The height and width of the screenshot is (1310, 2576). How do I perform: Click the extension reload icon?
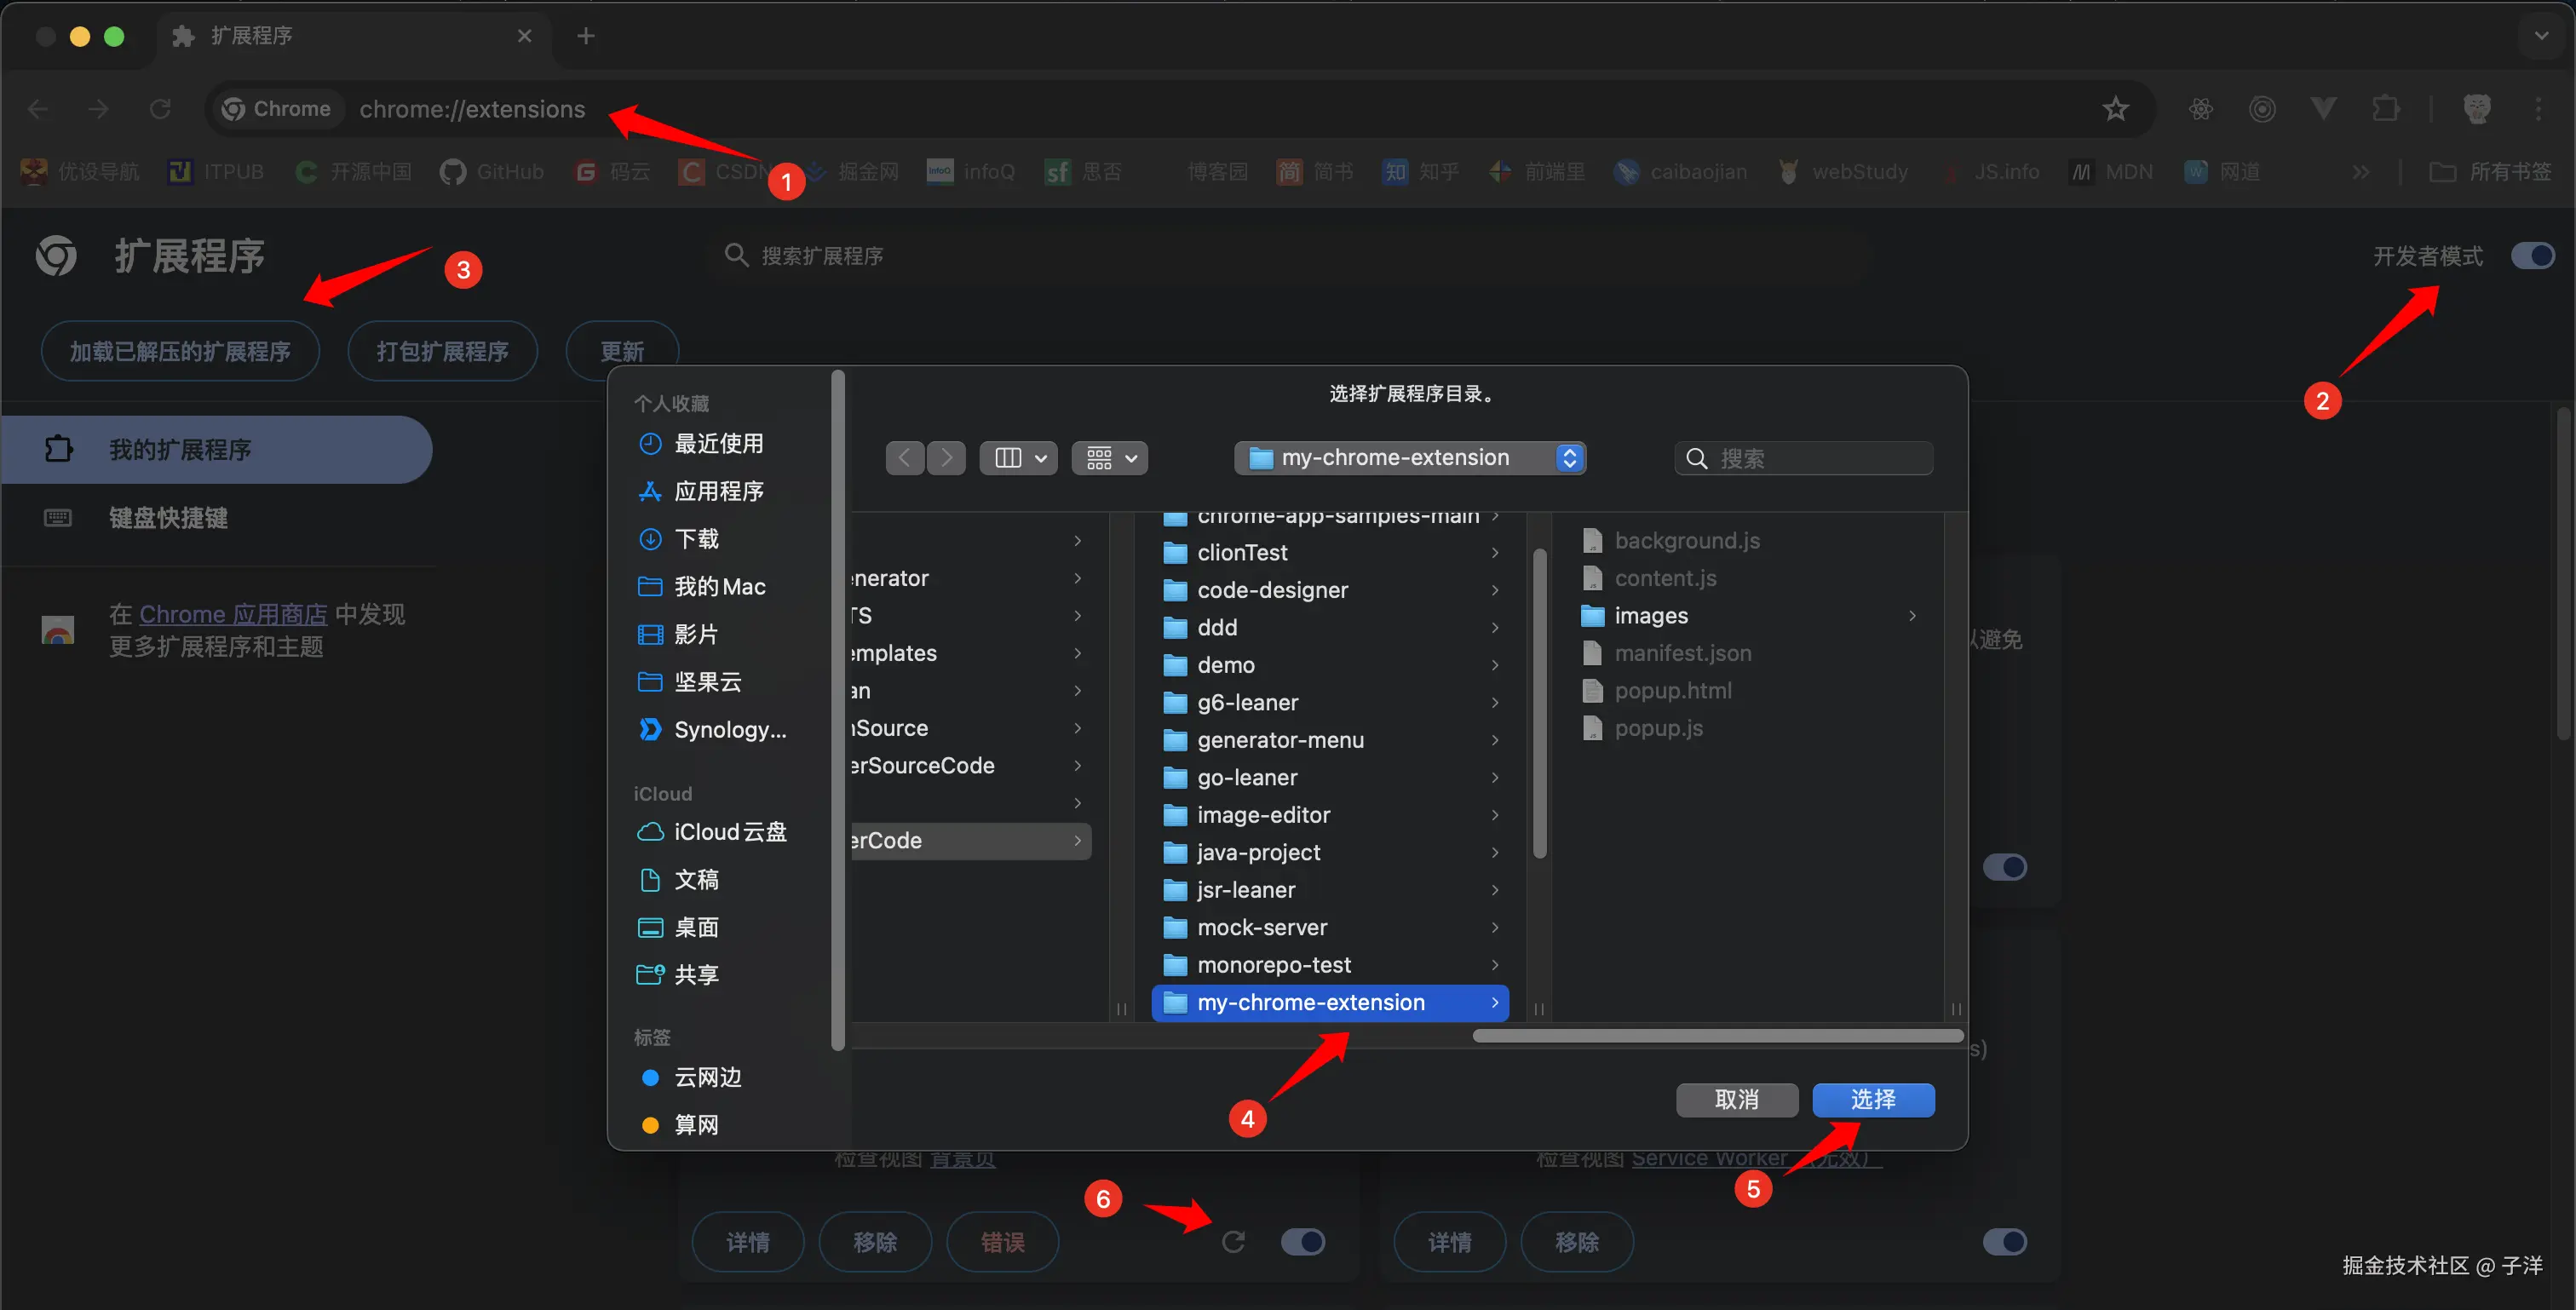(x=1233, y=1242)
